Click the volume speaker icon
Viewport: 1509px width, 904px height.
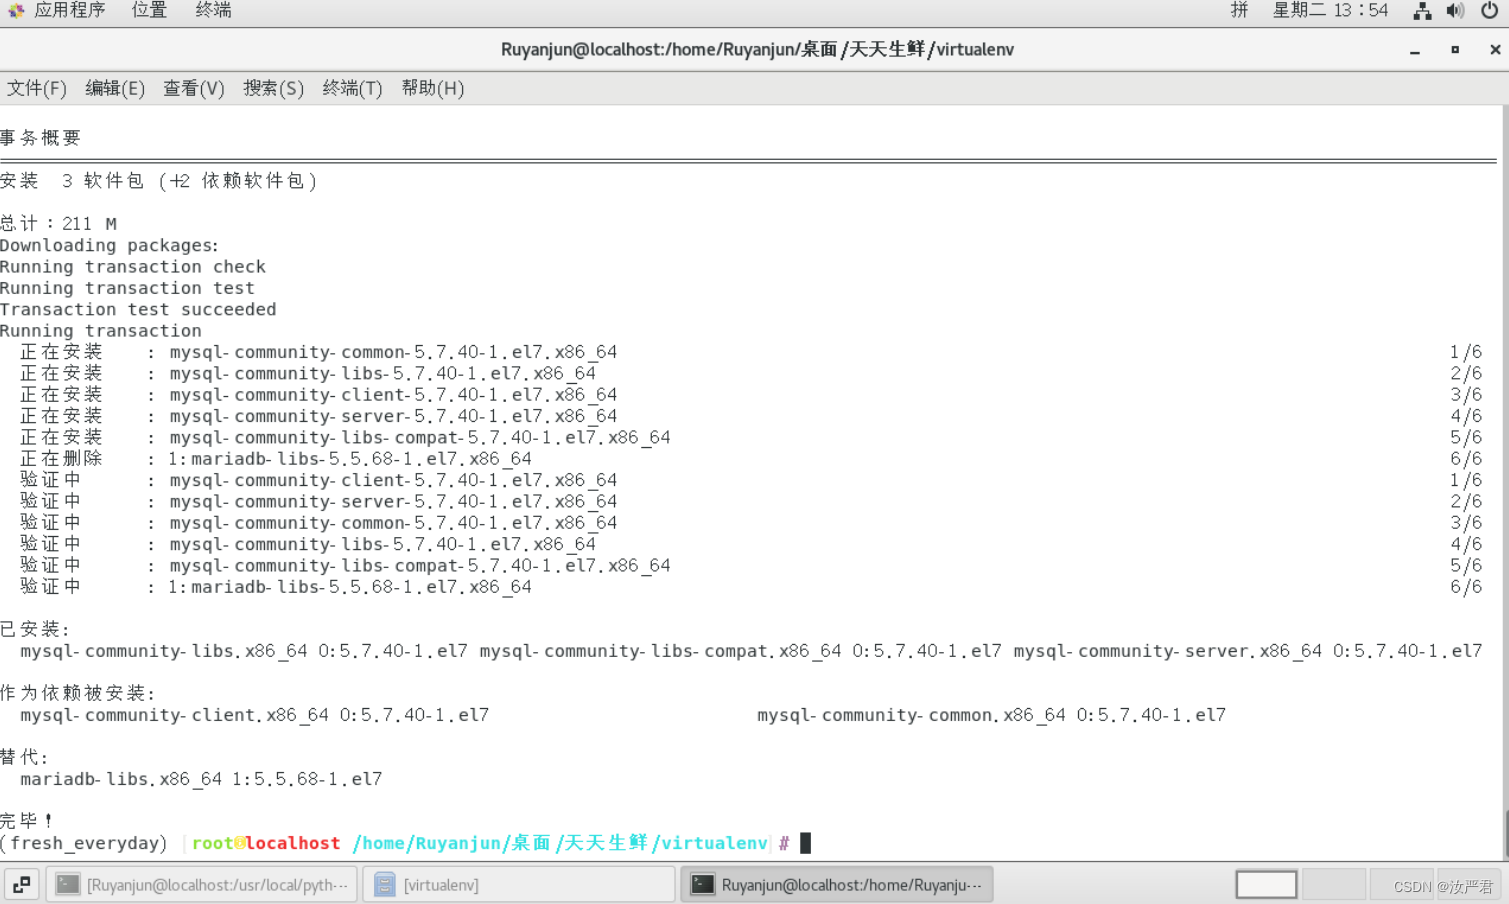pyautogui.click(x=1455, y=11)
